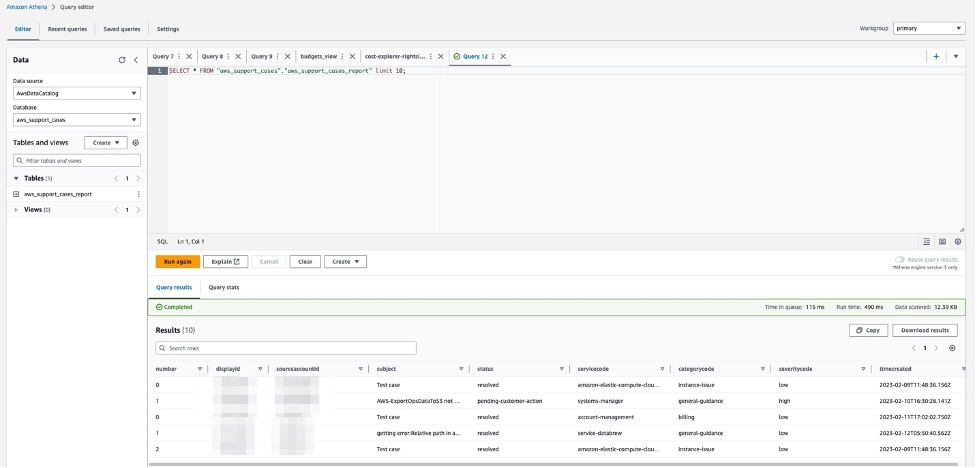
Task: Click the high severitycode cell
Action: click(x=784, y=401)
